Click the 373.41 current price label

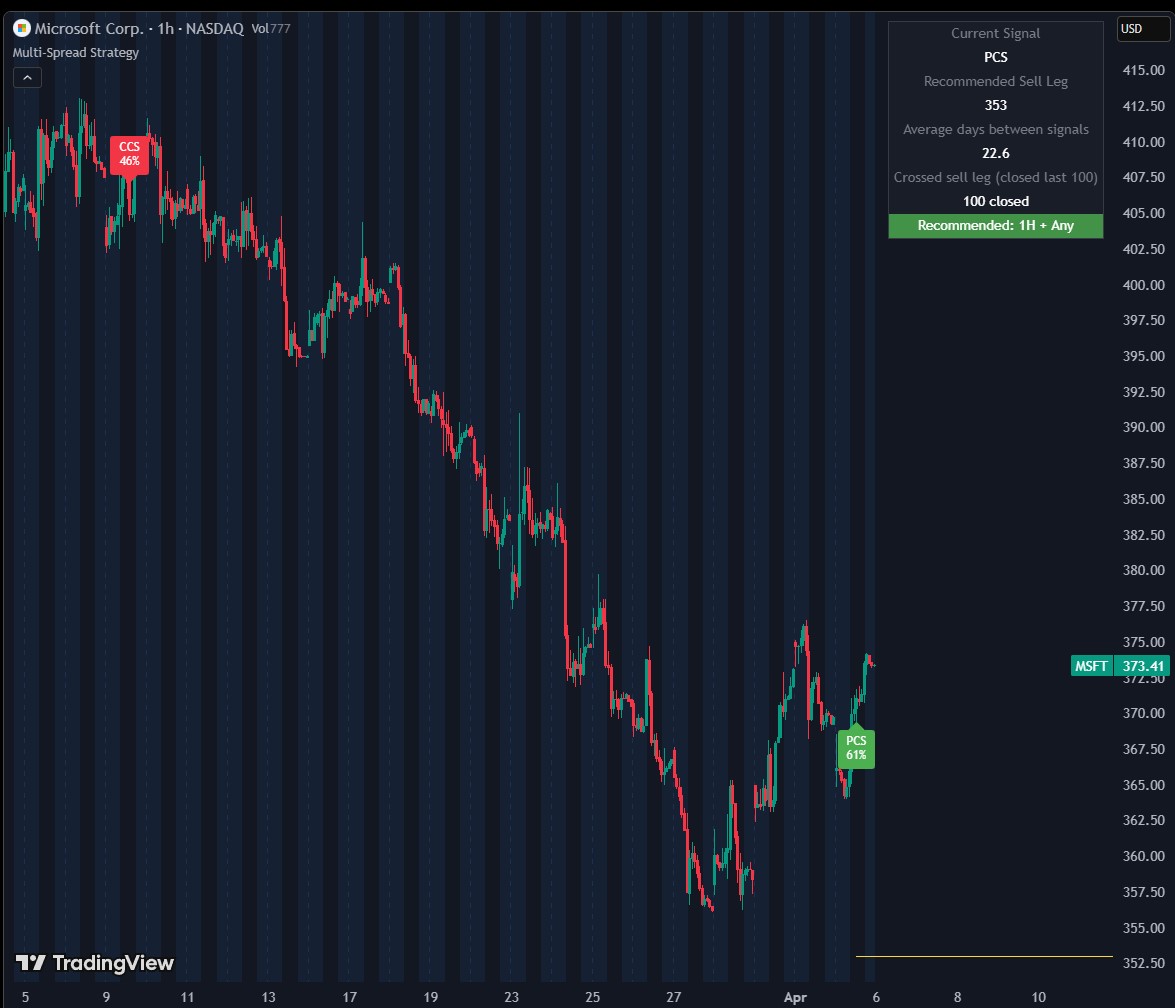coord(1142,666)
